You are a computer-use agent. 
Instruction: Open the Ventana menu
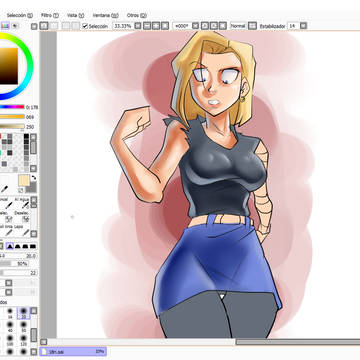[x=105, y=15]
